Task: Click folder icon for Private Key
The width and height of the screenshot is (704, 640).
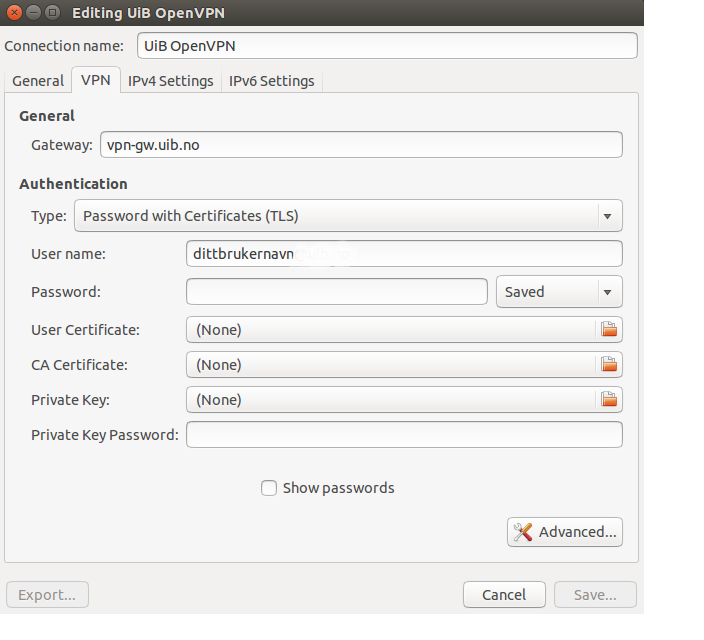Action: (x=608, y=400)
